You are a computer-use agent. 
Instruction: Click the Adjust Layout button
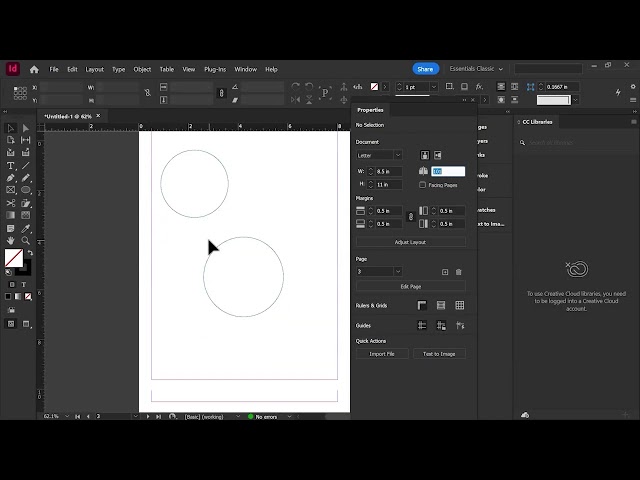coord(411,242)
